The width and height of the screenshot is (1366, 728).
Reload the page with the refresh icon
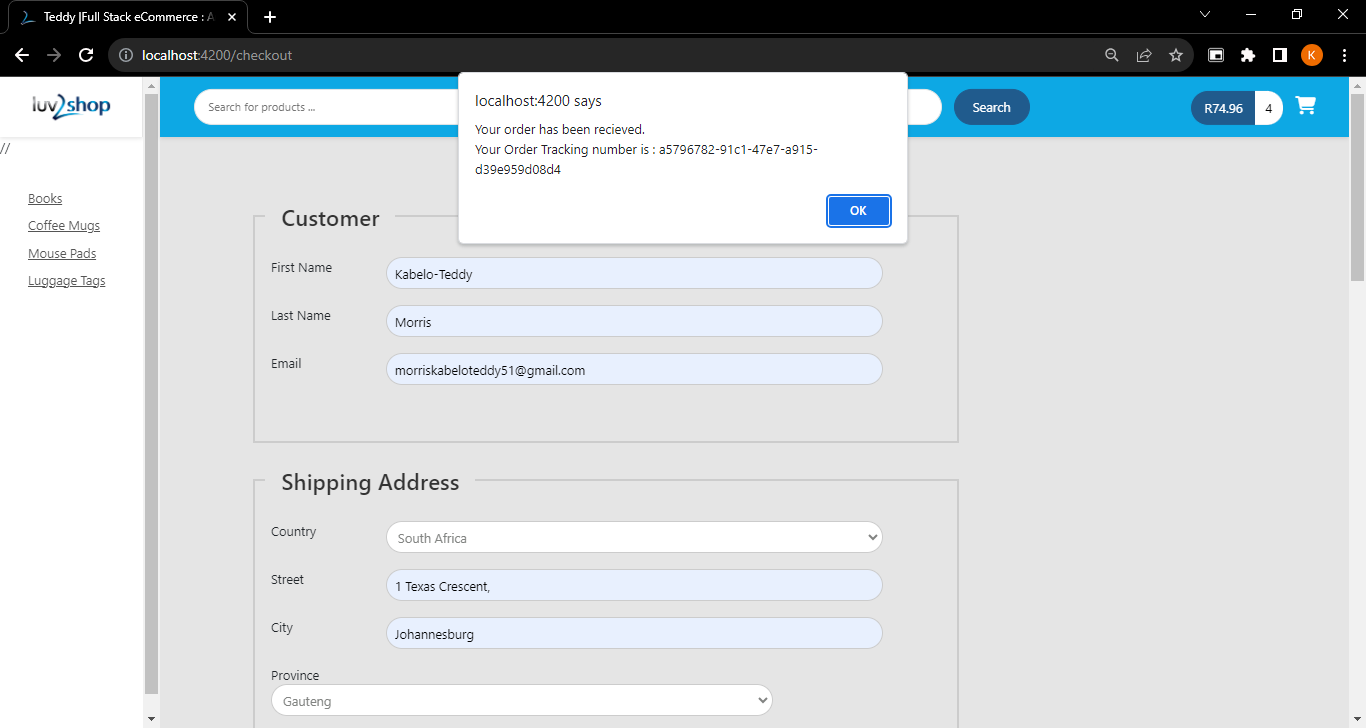pyautogui.click(x=86, y=55)
